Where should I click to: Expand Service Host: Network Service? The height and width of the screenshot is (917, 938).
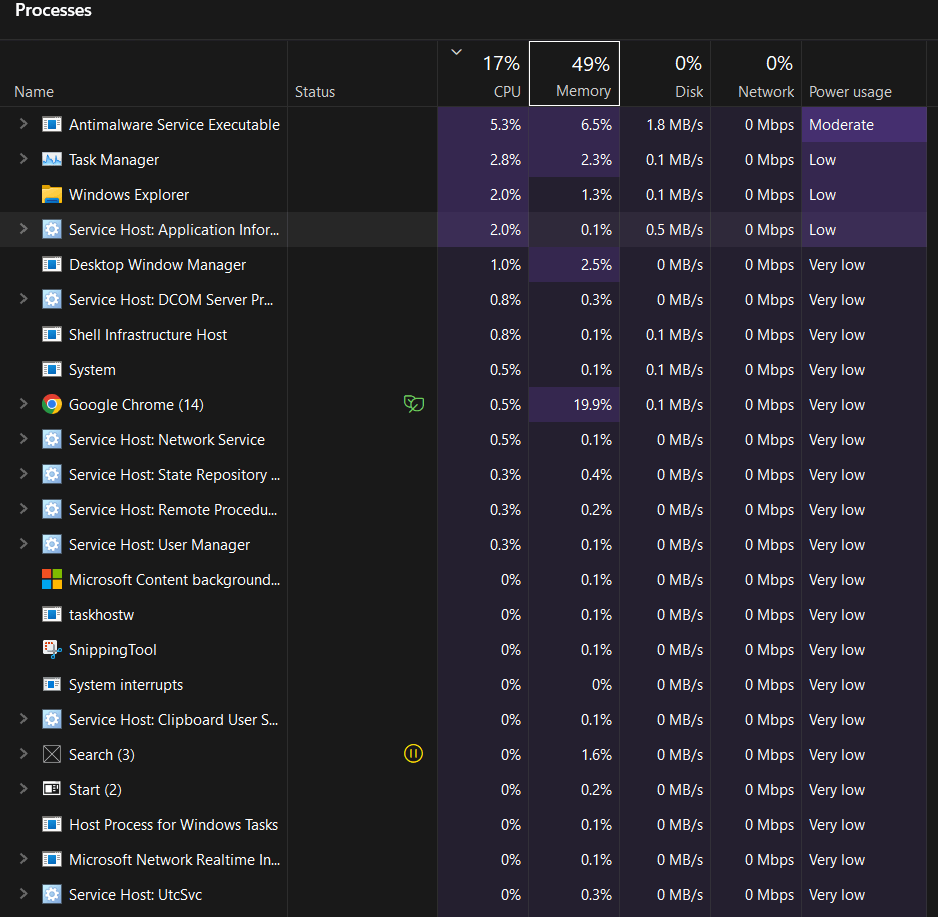(23, 440)
